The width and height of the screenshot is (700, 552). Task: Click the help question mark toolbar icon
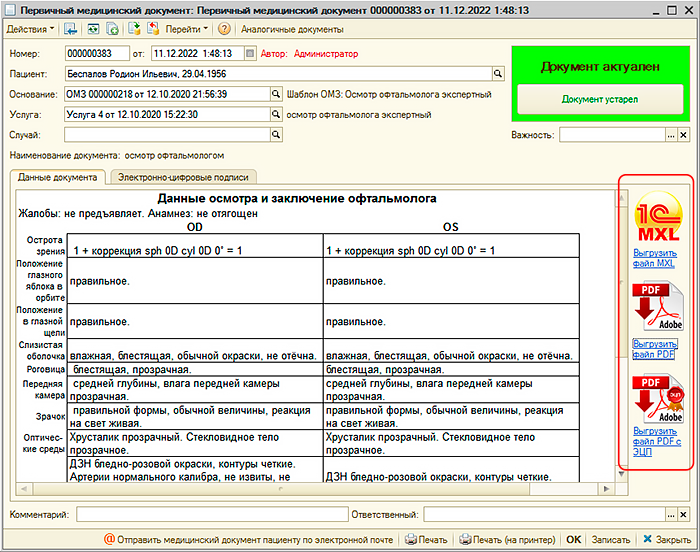224,30
